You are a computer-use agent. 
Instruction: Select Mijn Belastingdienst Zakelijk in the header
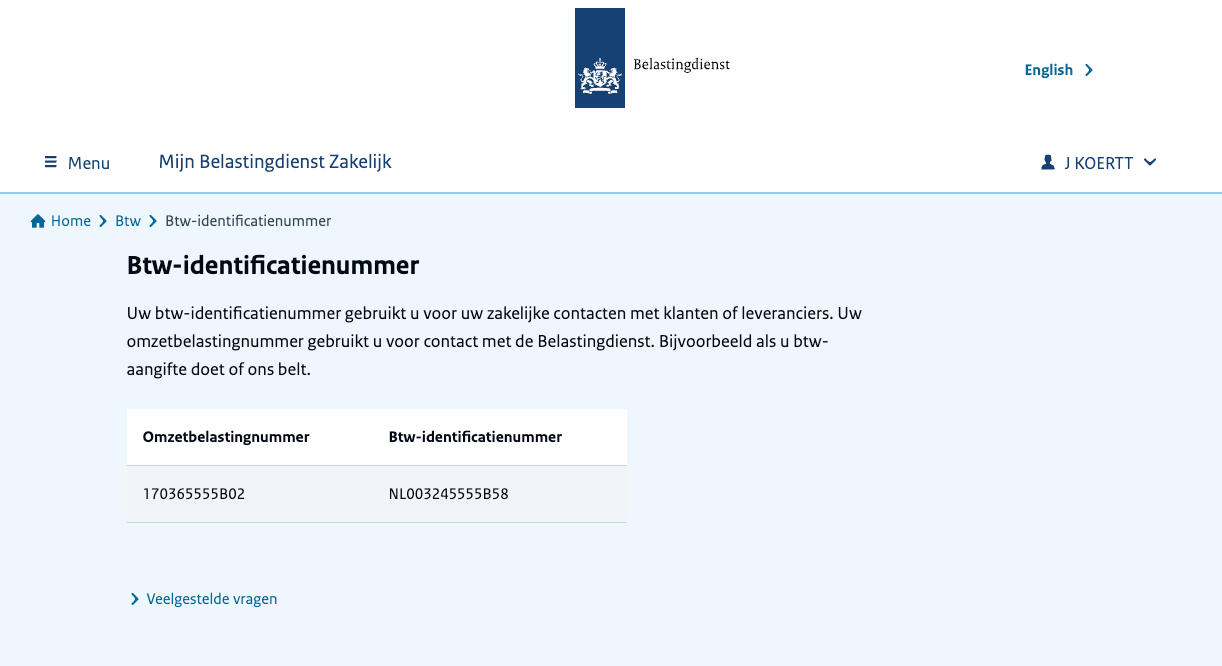click(275, 161)
